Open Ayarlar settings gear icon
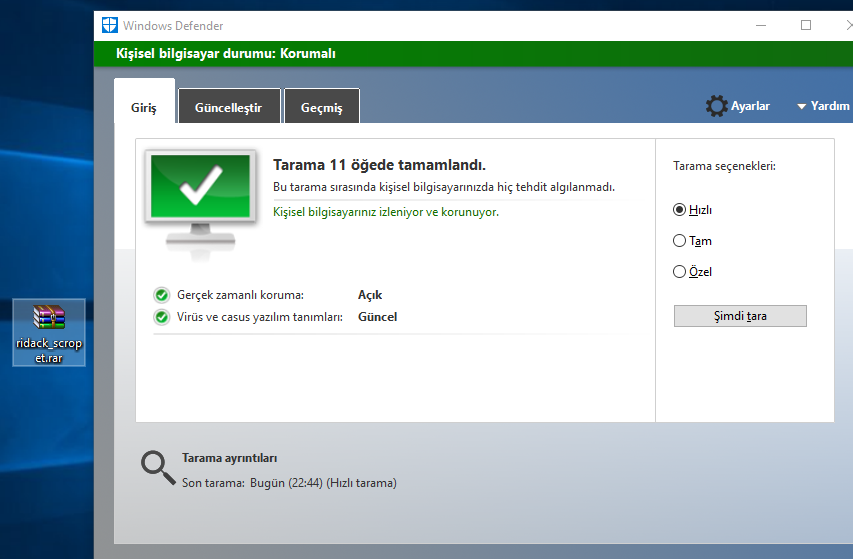Viewport: 853px width, 559px height. click(x=716, y=106)
